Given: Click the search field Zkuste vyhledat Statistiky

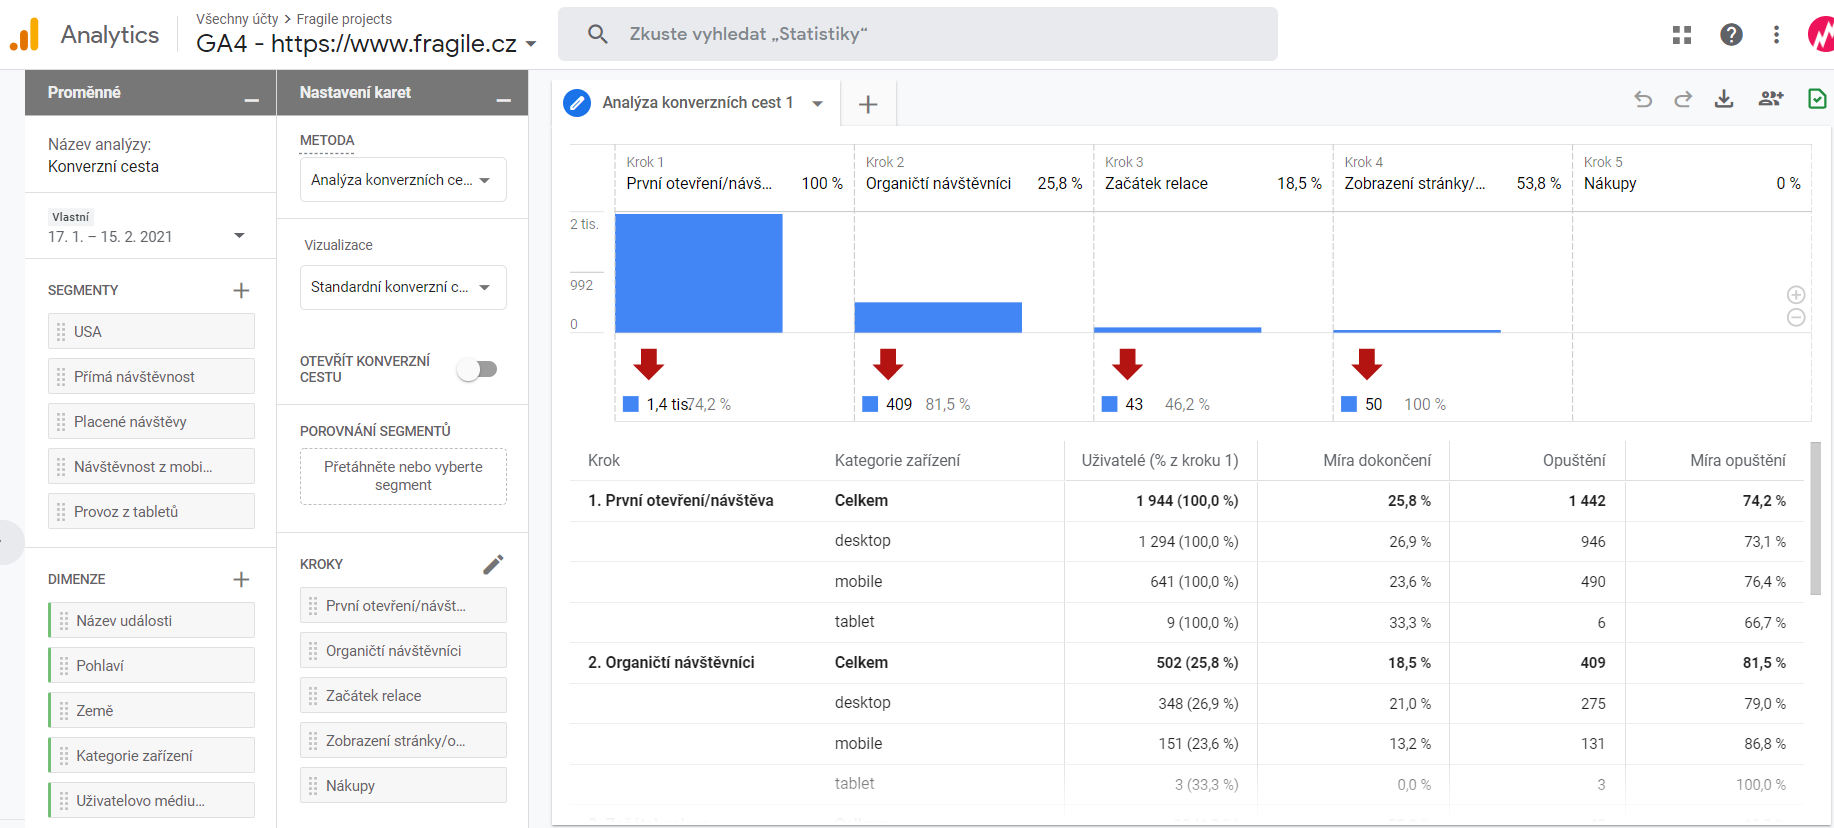Looking at the screenshot, I should point(918,34).
